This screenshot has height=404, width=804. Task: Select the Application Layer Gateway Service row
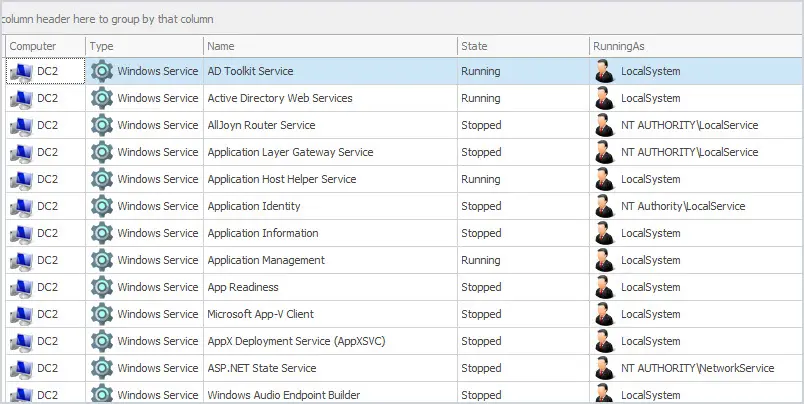coord(405,152)
